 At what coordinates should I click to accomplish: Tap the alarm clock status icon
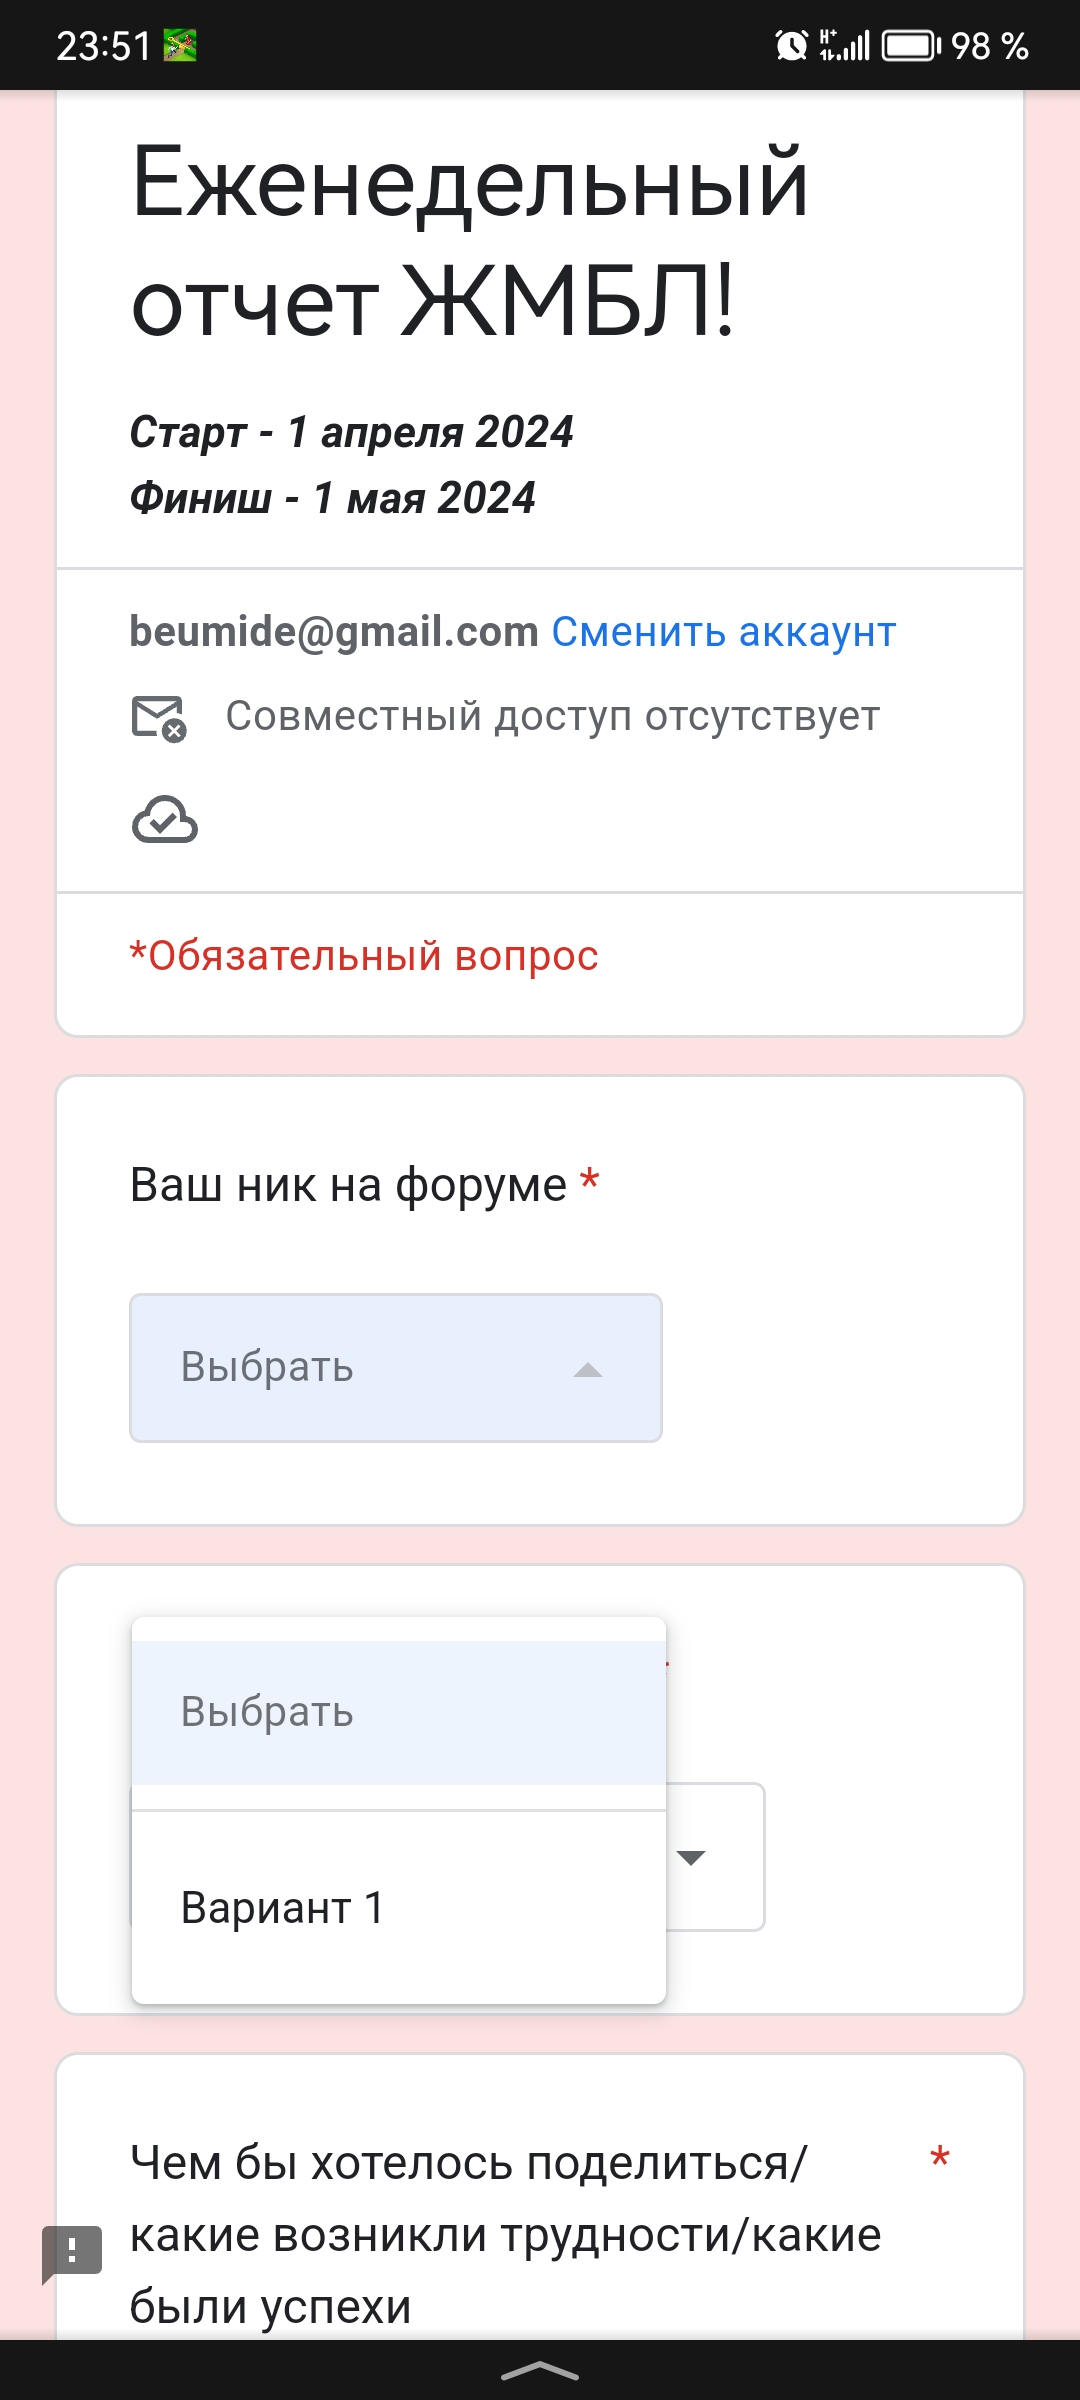pos(791,45)
